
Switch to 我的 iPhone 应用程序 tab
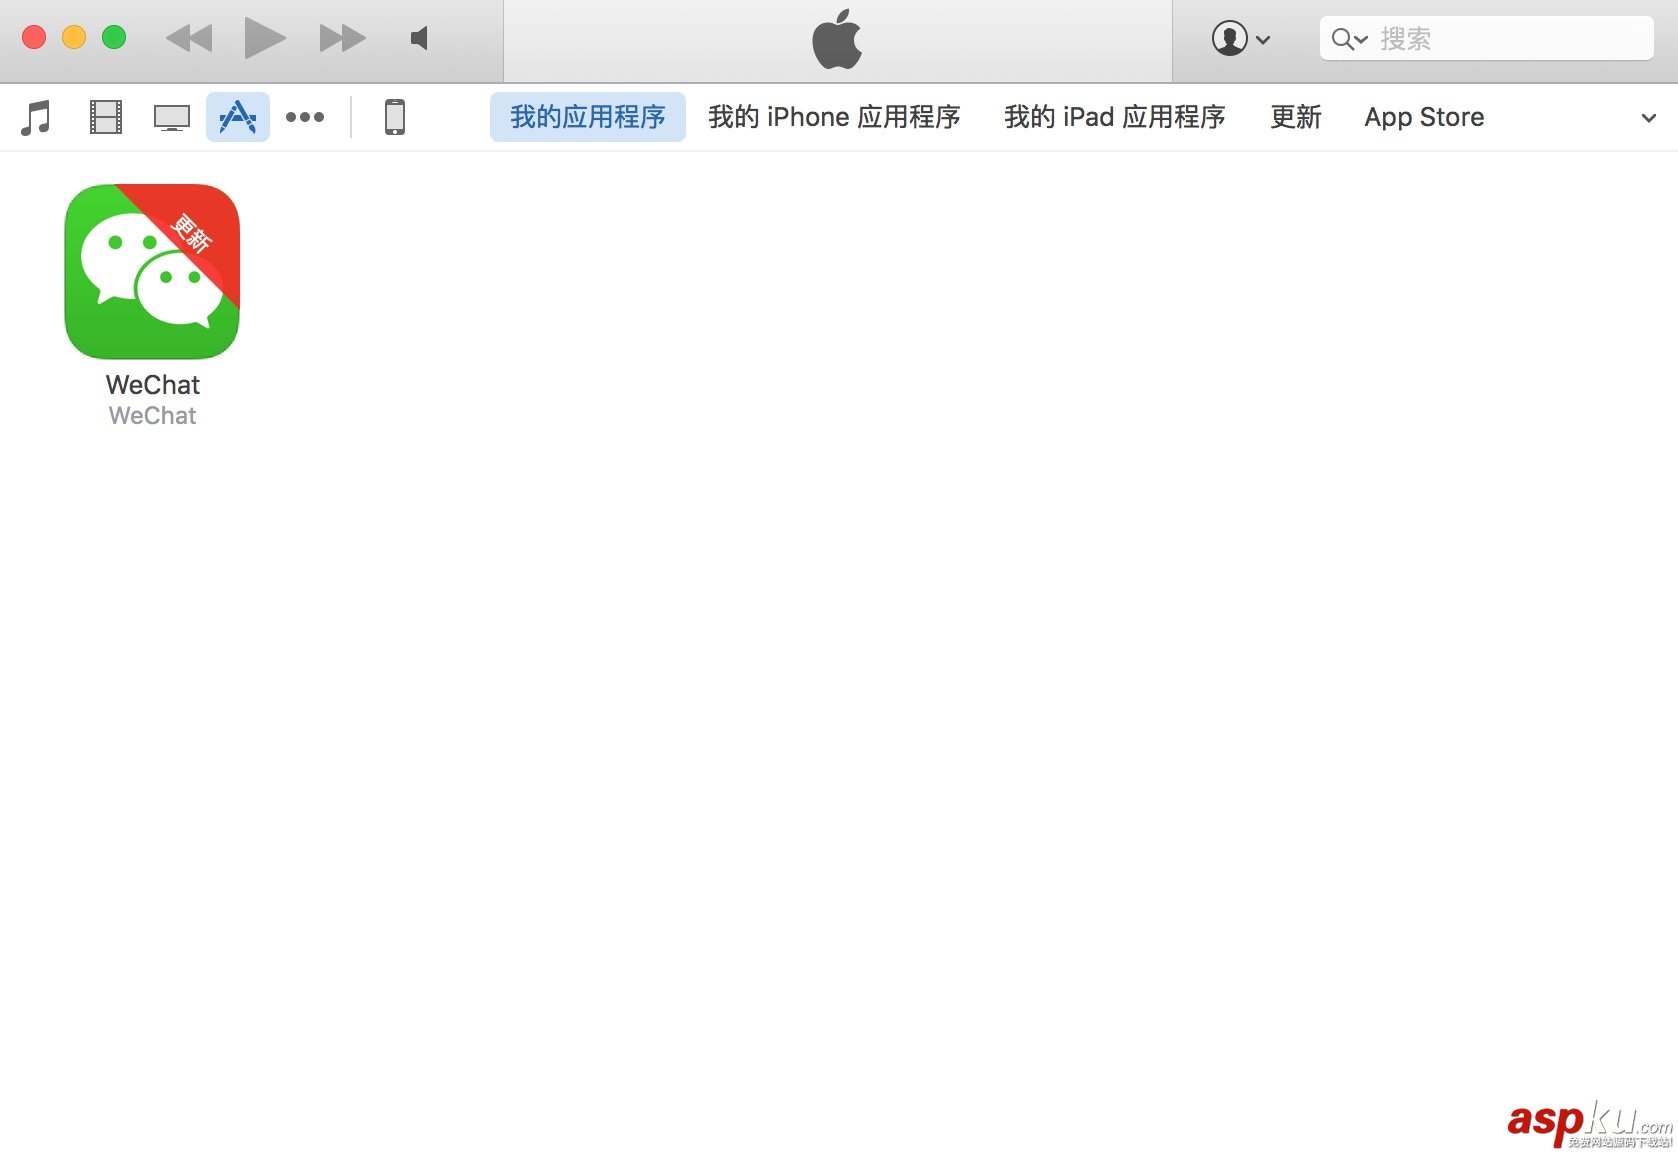[835, 117]
